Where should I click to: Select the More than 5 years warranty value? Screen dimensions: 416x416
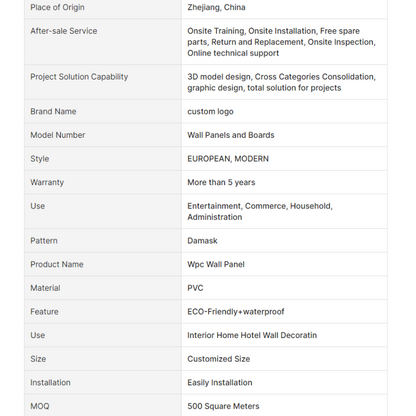point(221,182)
